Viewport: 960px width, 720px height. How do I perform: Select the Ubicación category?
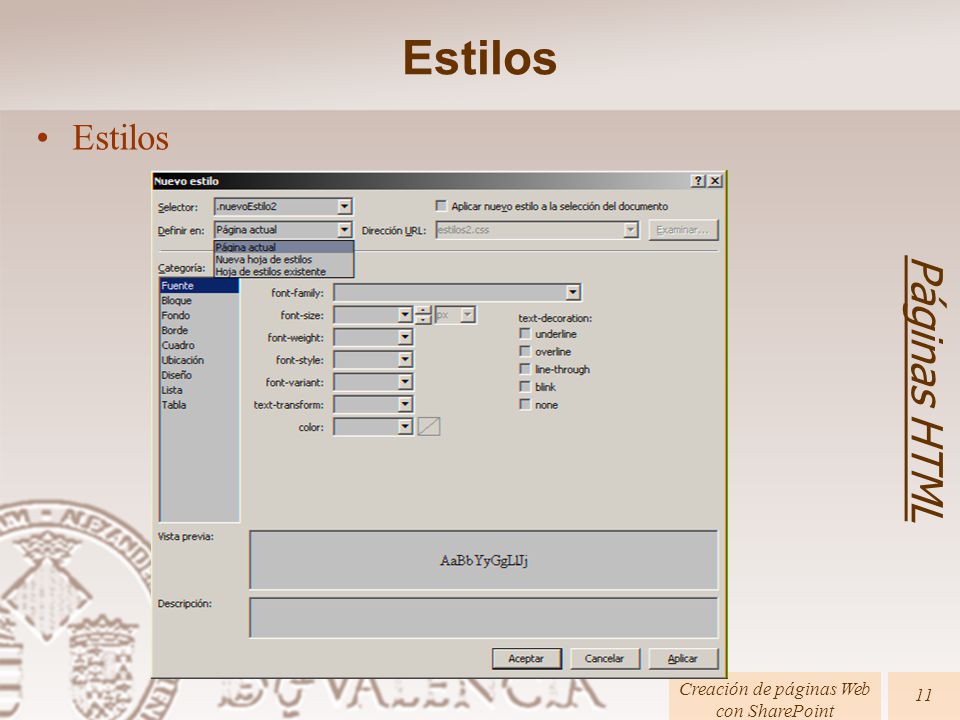[199, 360]
